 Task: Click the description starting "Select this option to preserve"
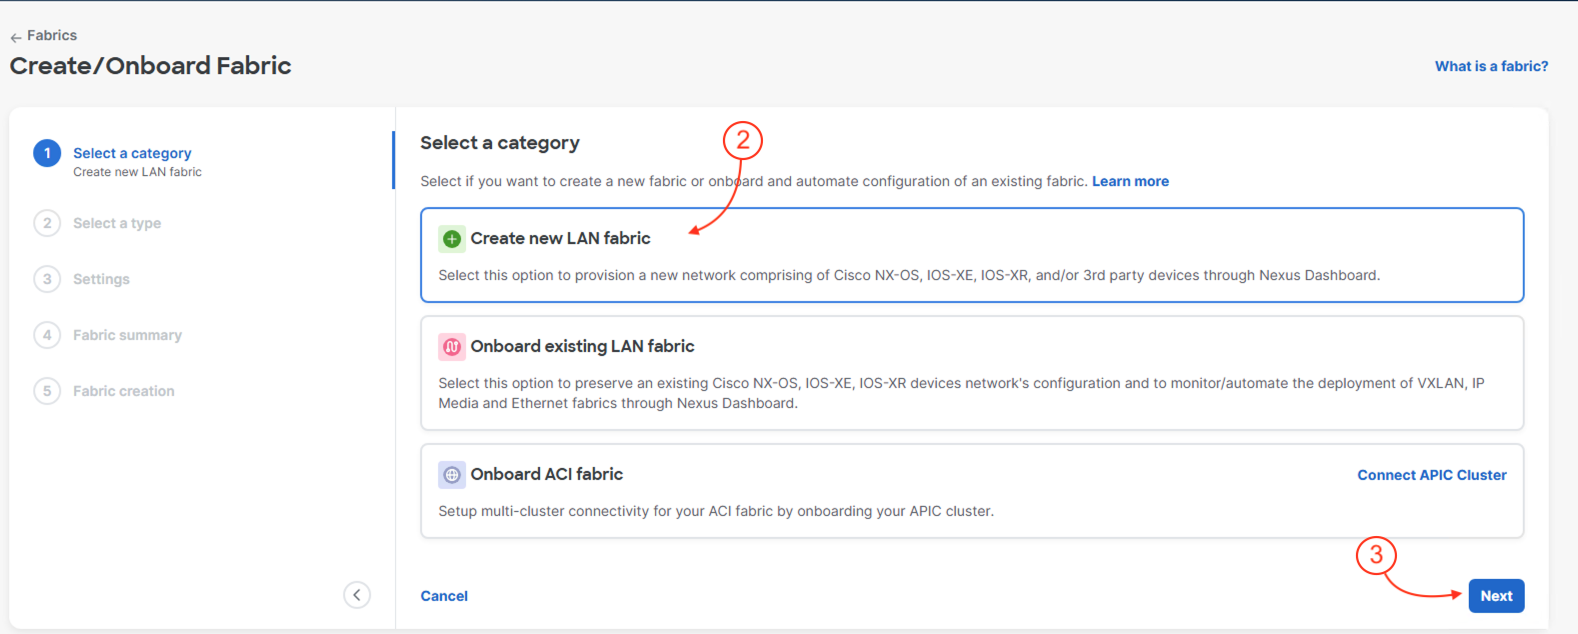[961, 393]
